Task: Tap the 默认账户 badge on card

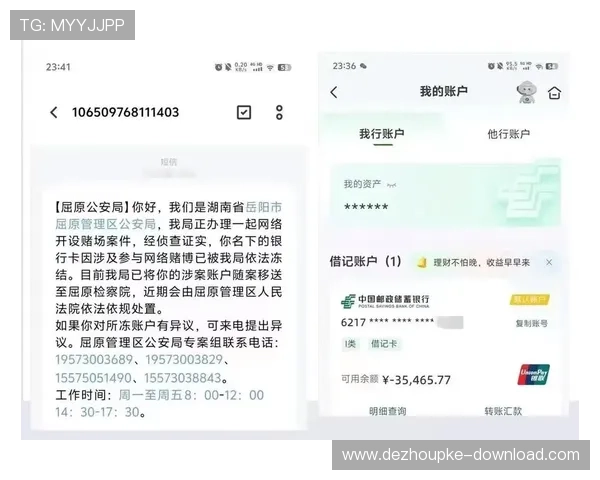Action: coord(530,299)
